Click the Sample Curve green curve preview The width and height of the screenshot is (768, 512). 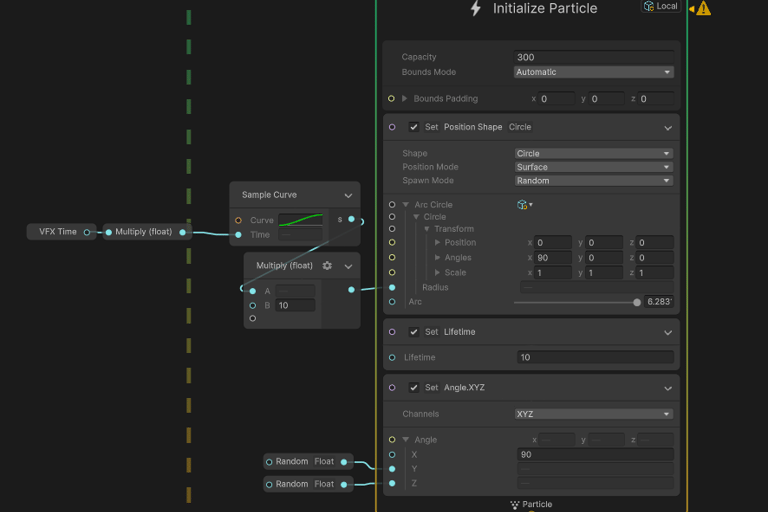pyautogui.click(x=300, y=220)
